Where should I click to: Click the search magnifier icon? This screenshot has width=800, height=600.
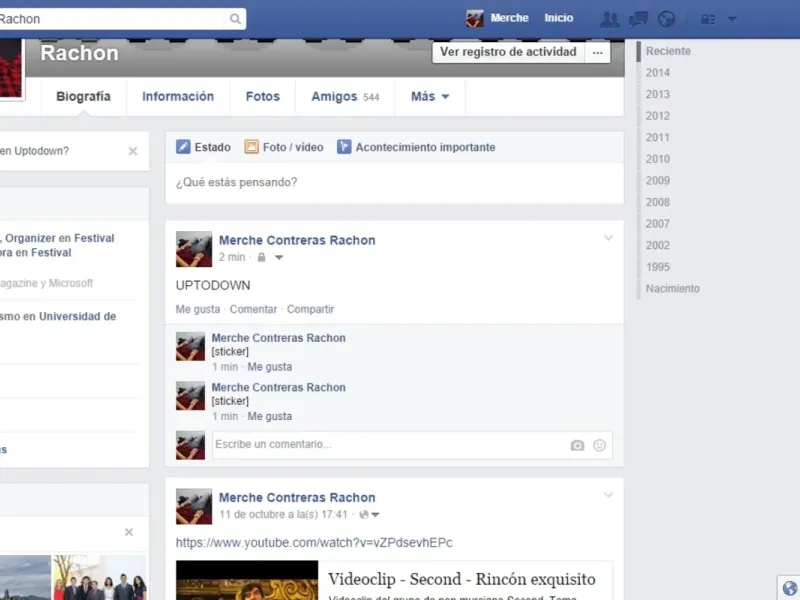tap(235, 19)
